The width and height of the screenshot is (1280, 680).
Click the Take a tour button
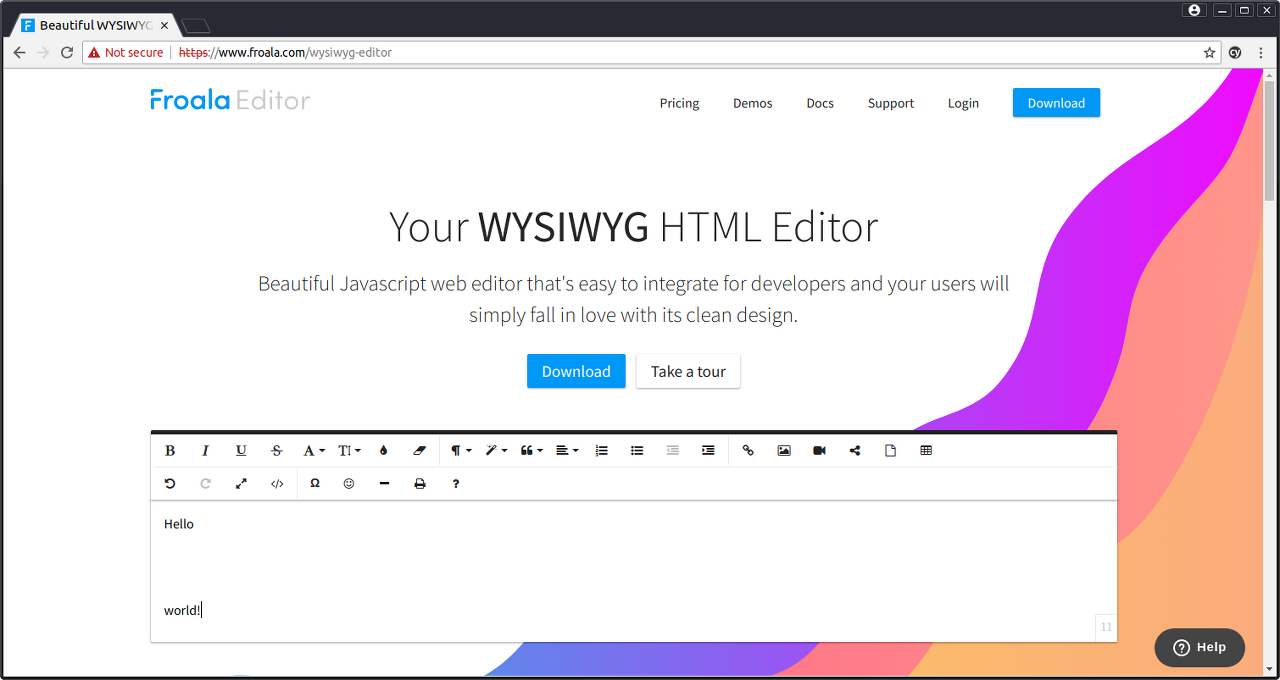688,371
